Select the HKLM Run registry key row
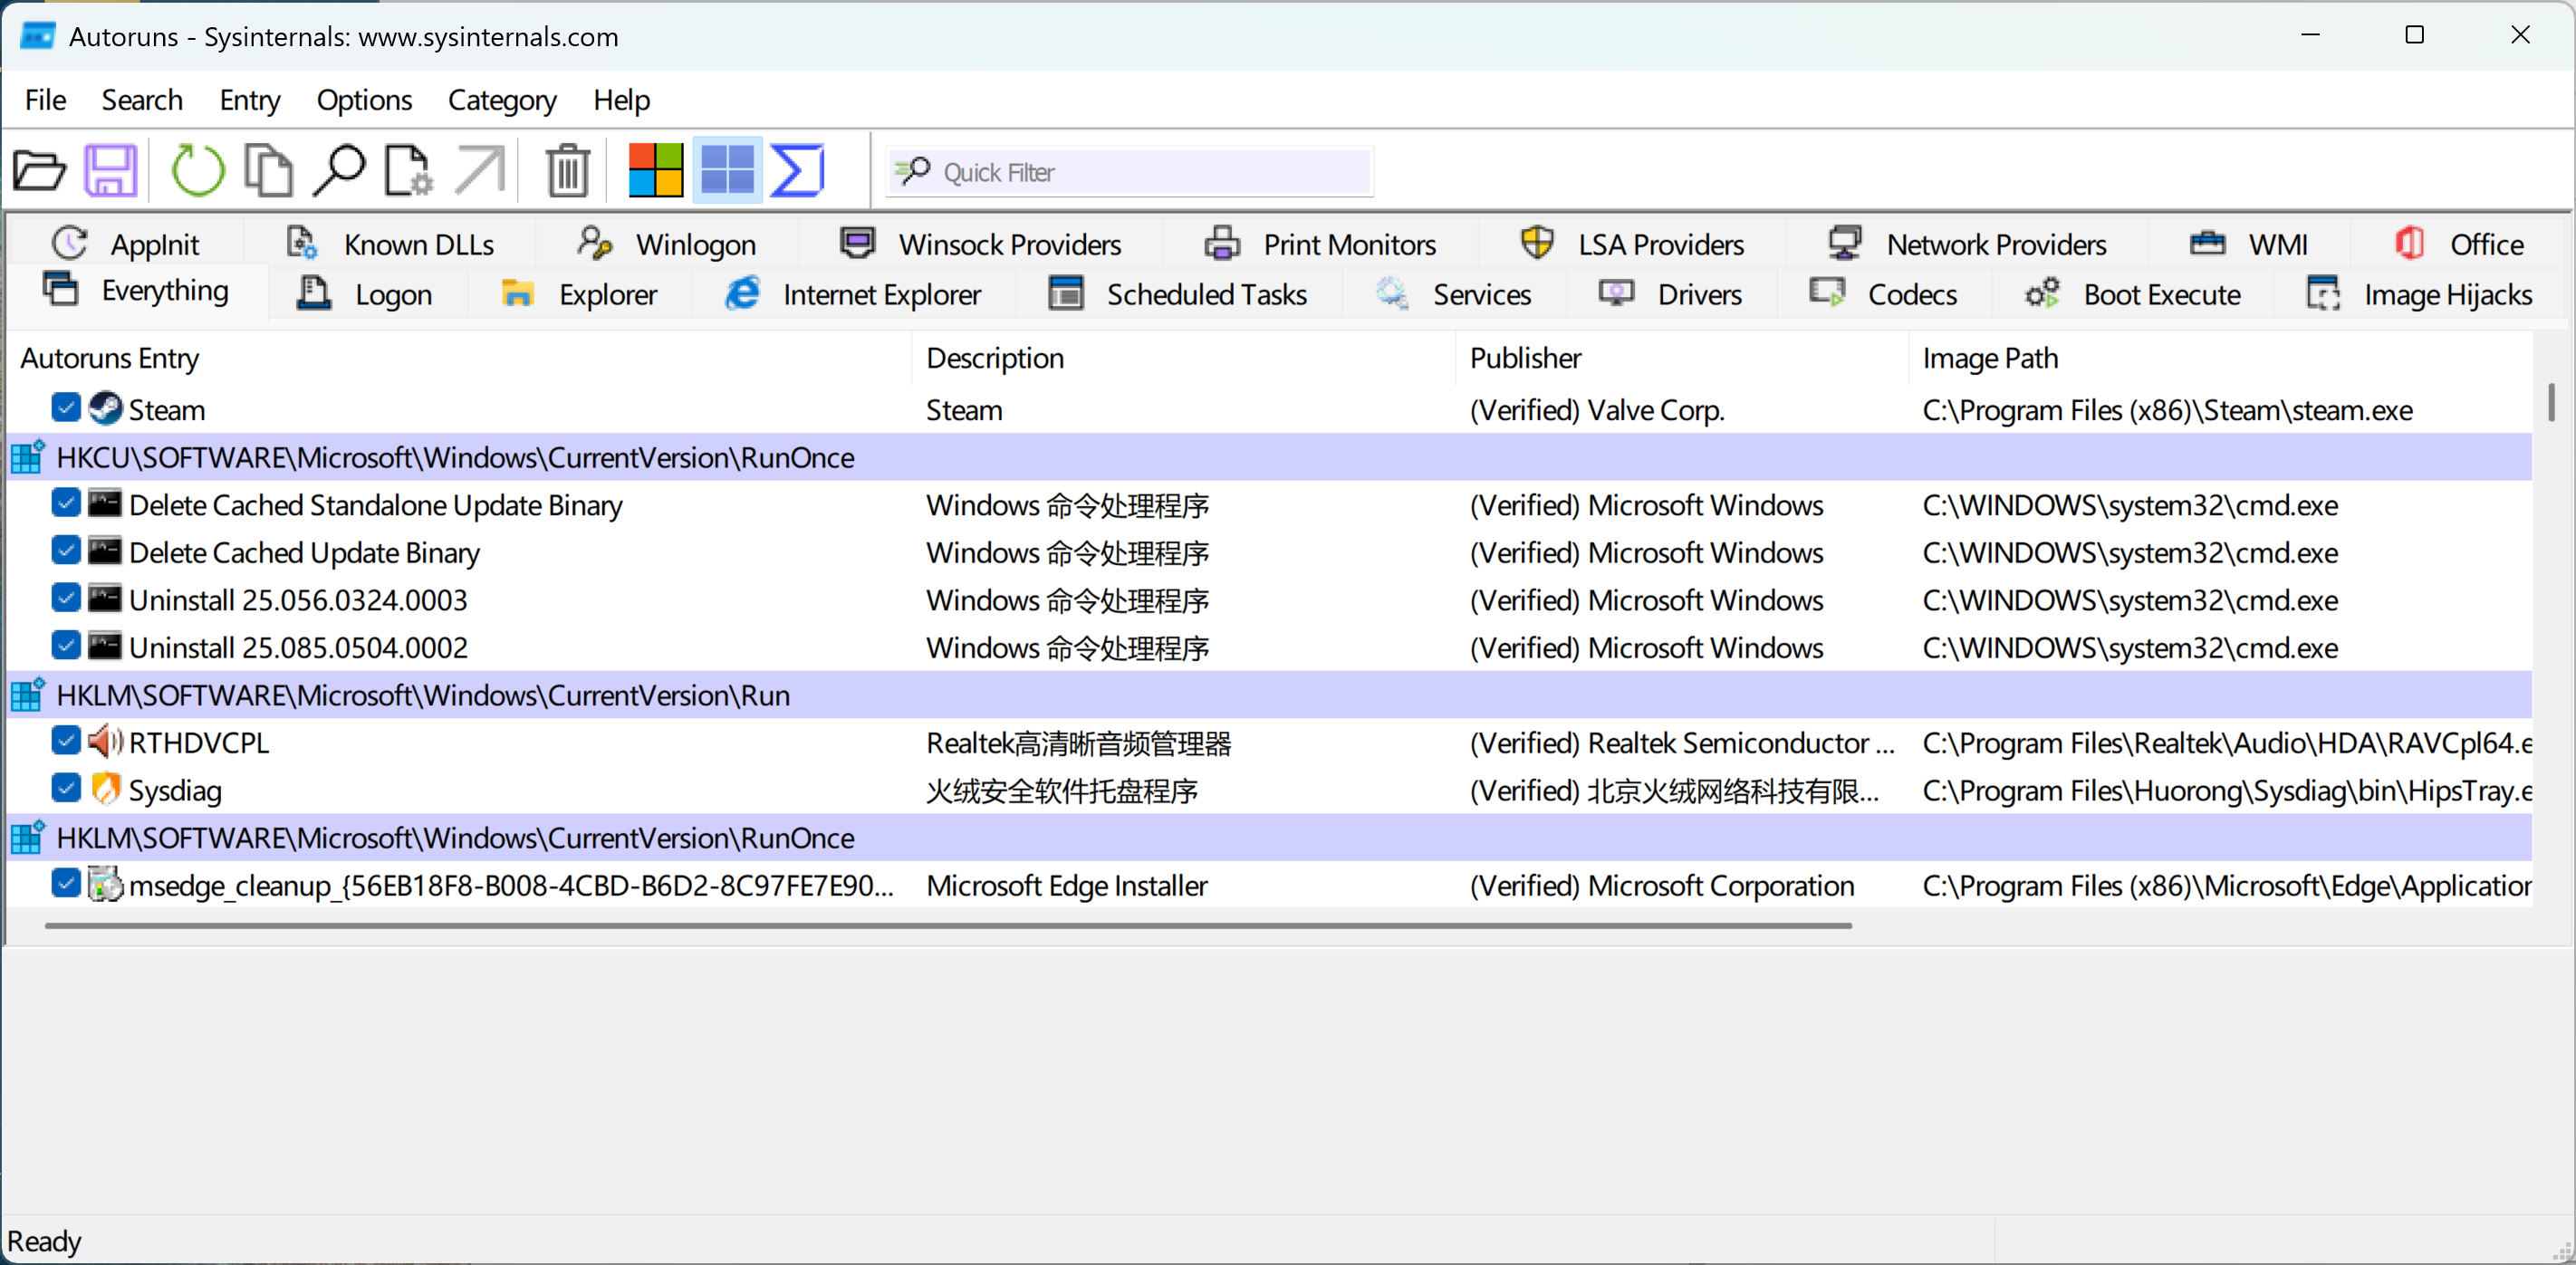The width and height of the screenshot is (2576, 1265). click(1270, 695)
